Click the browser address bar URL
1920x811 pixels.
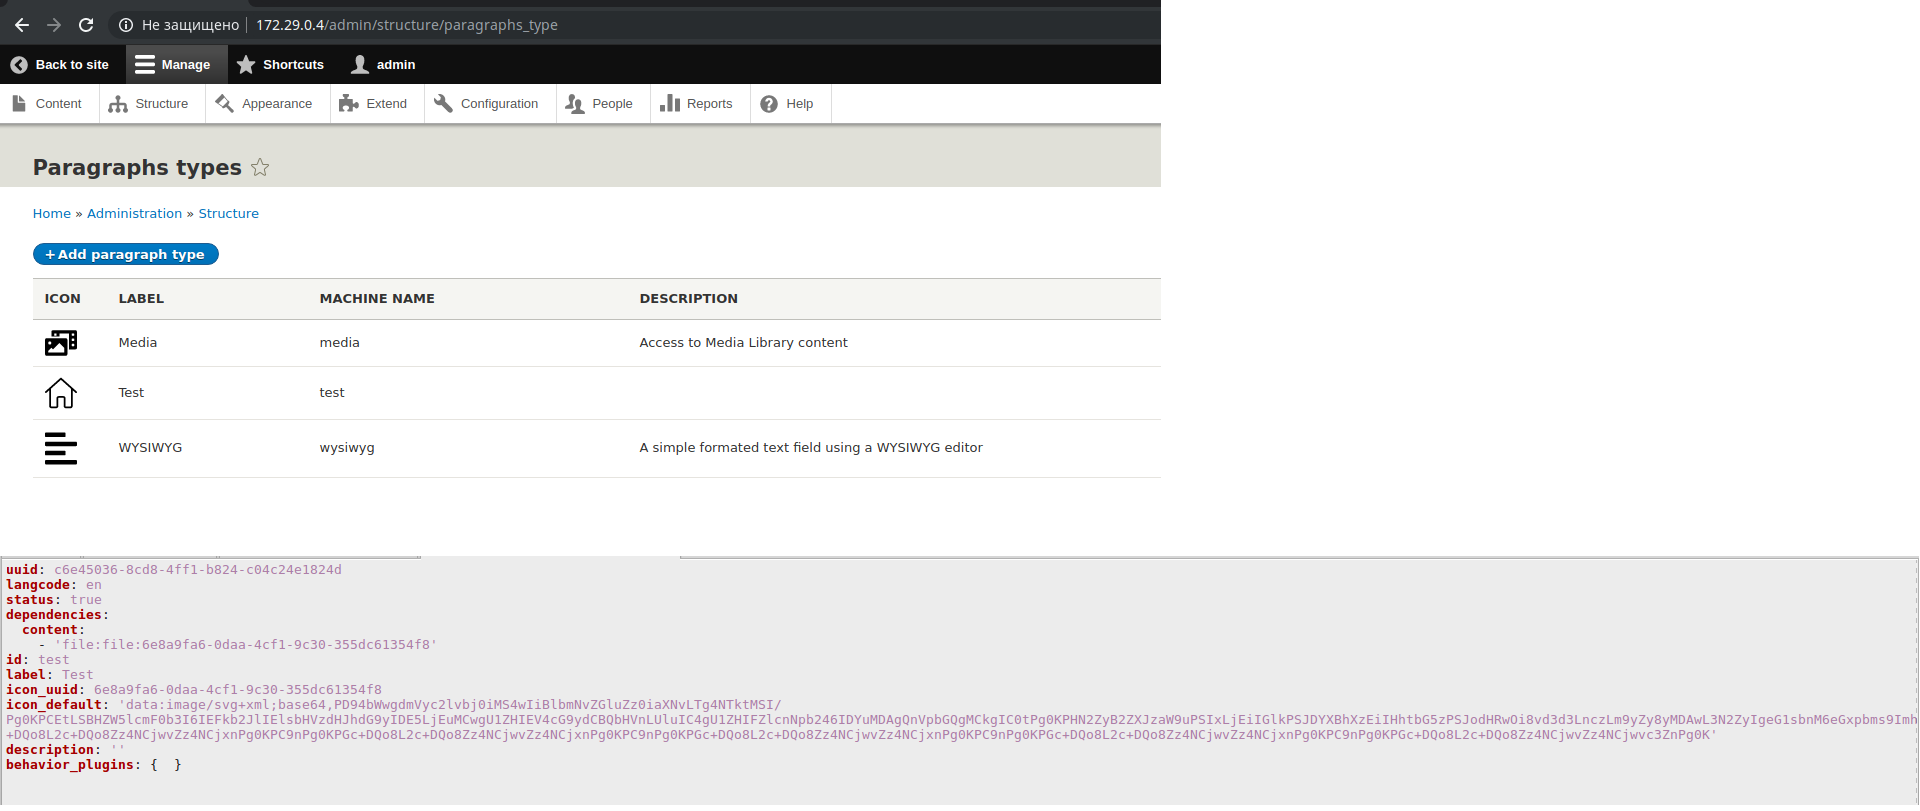406,25
